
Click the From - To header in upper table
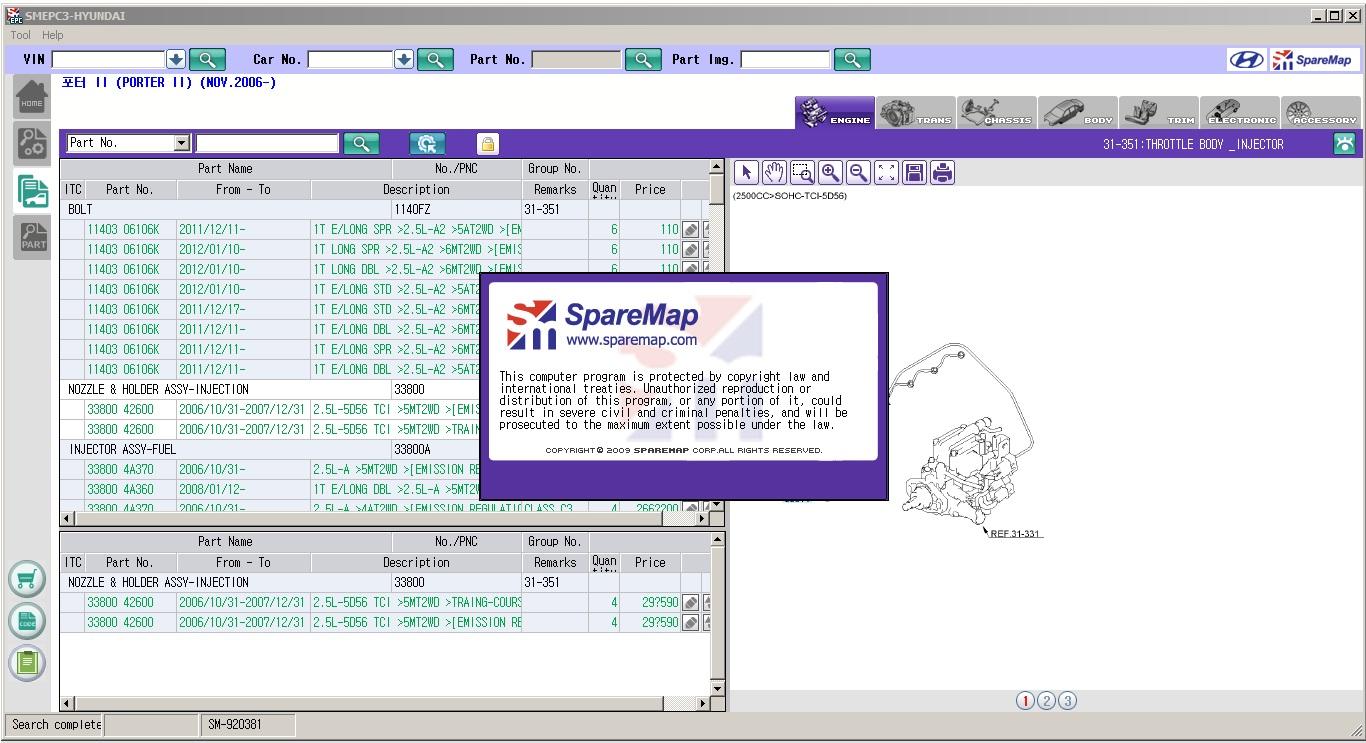243,189
